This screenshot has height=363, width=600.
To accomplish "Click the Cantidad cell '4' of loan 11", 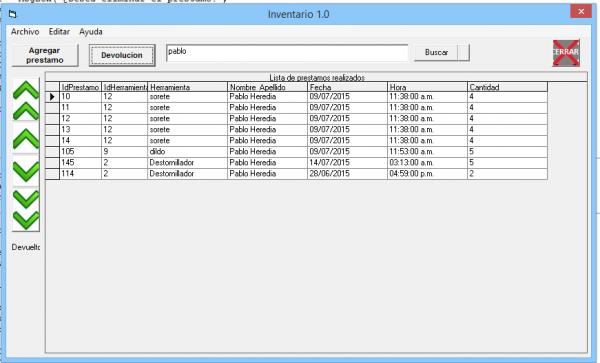I will point(507,107).
